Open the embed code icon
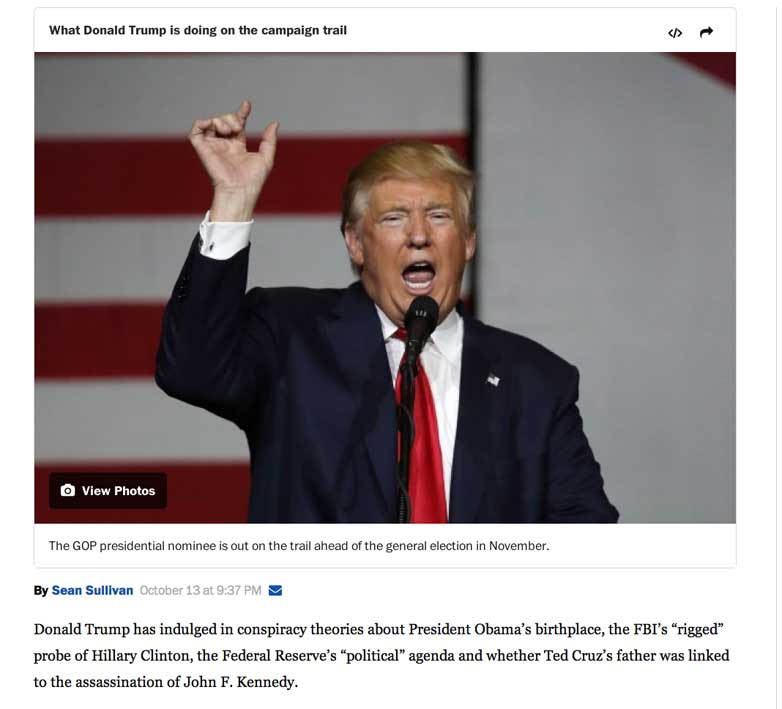The width and height of the screenshot is (782, 709). (675, 33)
